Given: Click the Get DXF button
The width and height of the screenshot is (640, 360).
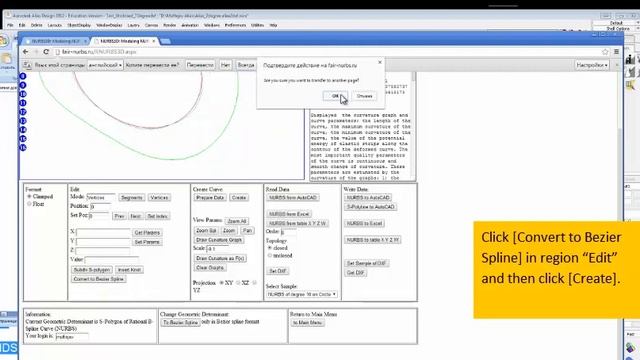Looking at the screenshot, I should (356, 273).
